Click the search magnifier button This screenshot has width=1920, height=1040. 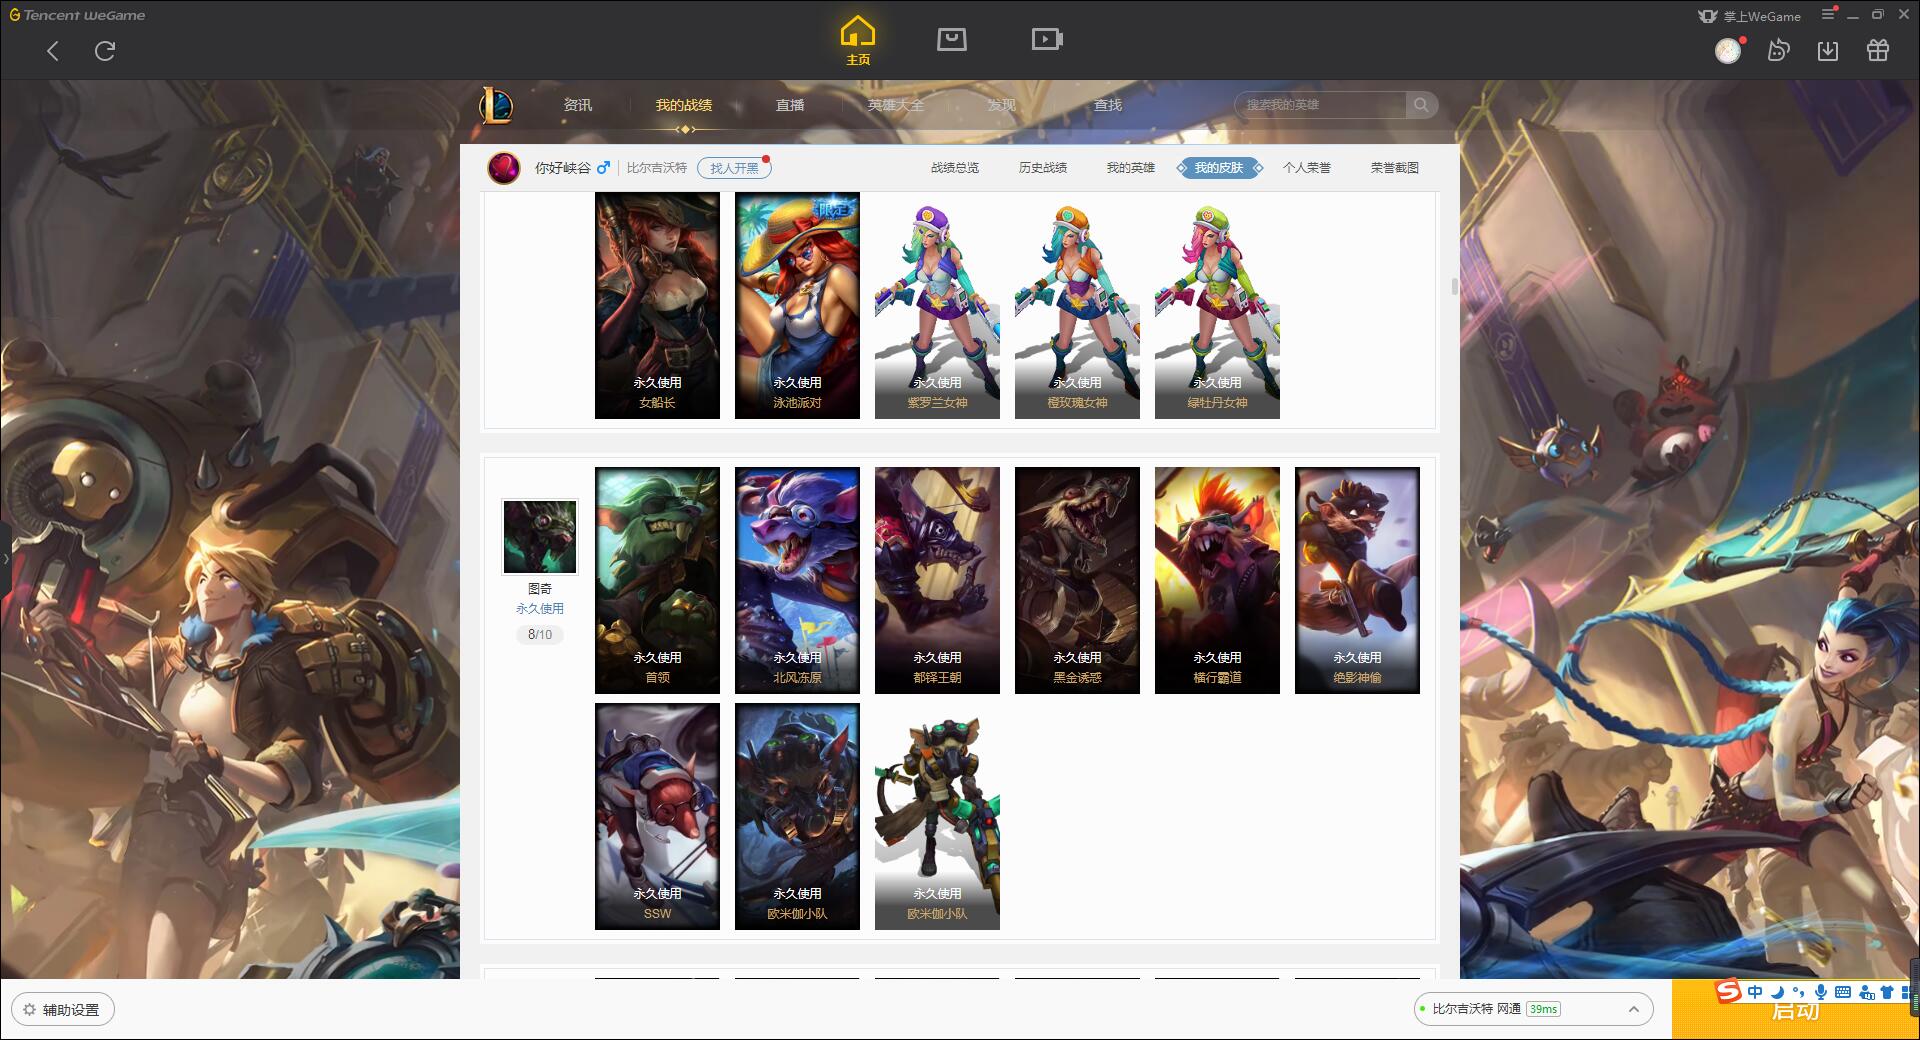[x=1421, y=105]
